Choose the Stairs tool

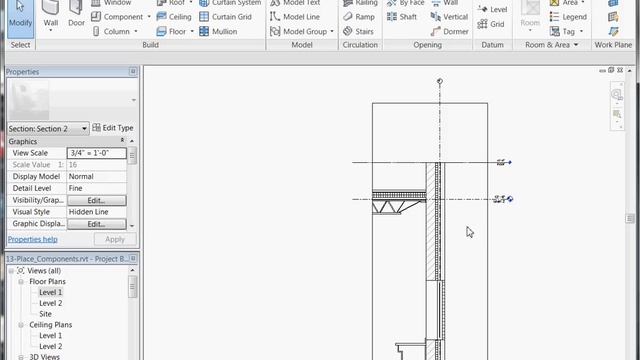[358, 31]
